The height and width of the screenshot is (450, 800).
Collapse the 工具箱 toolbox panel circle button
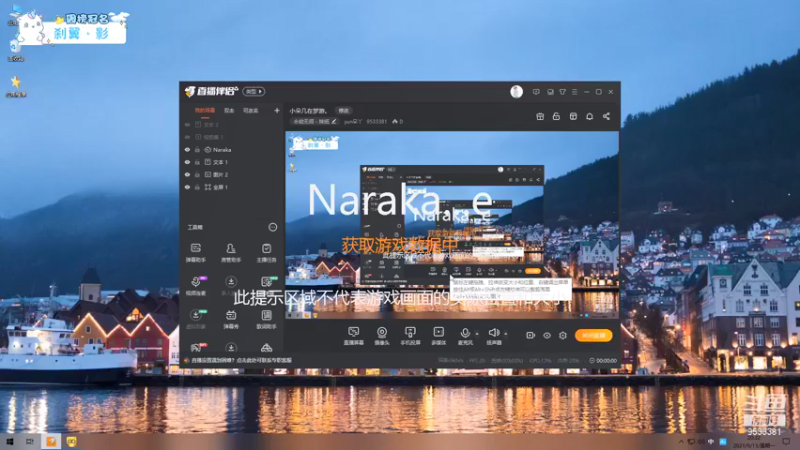click(x=272, y=227)
